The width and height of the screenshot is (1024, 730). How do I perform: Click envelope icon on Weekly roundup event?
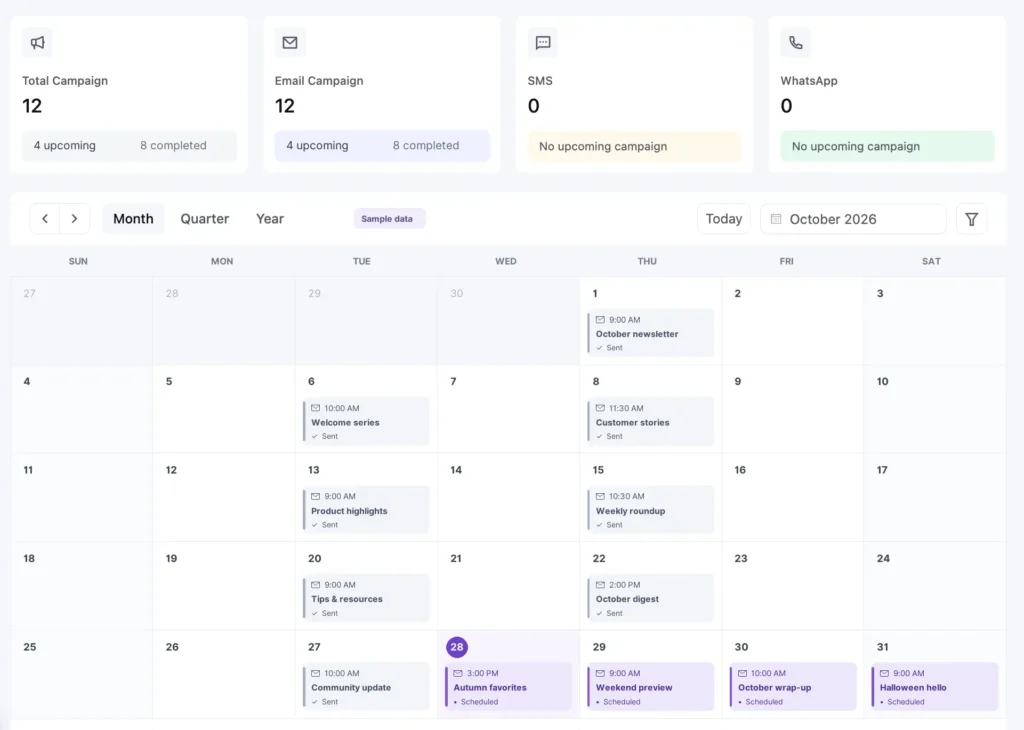tap(600, 496)
